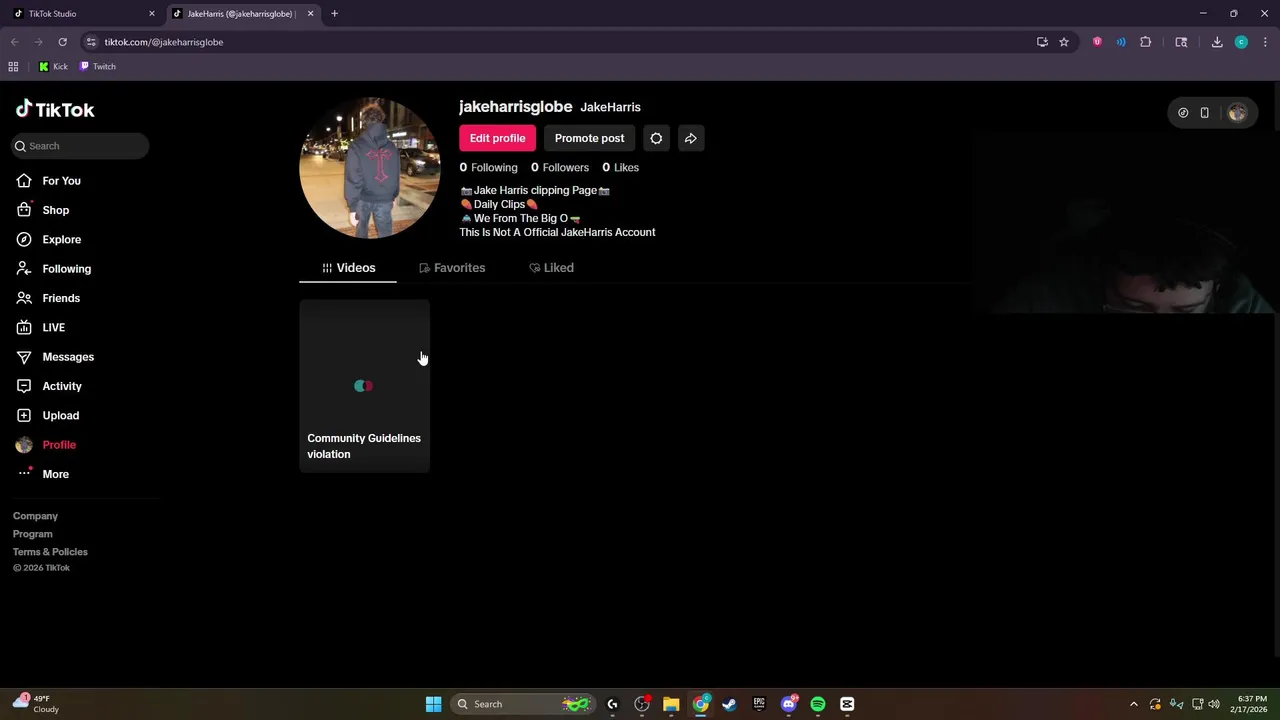Switch to the Videos tab
Image resolution: width=1280 pixels, height=720 pixels.
(348, 268)
